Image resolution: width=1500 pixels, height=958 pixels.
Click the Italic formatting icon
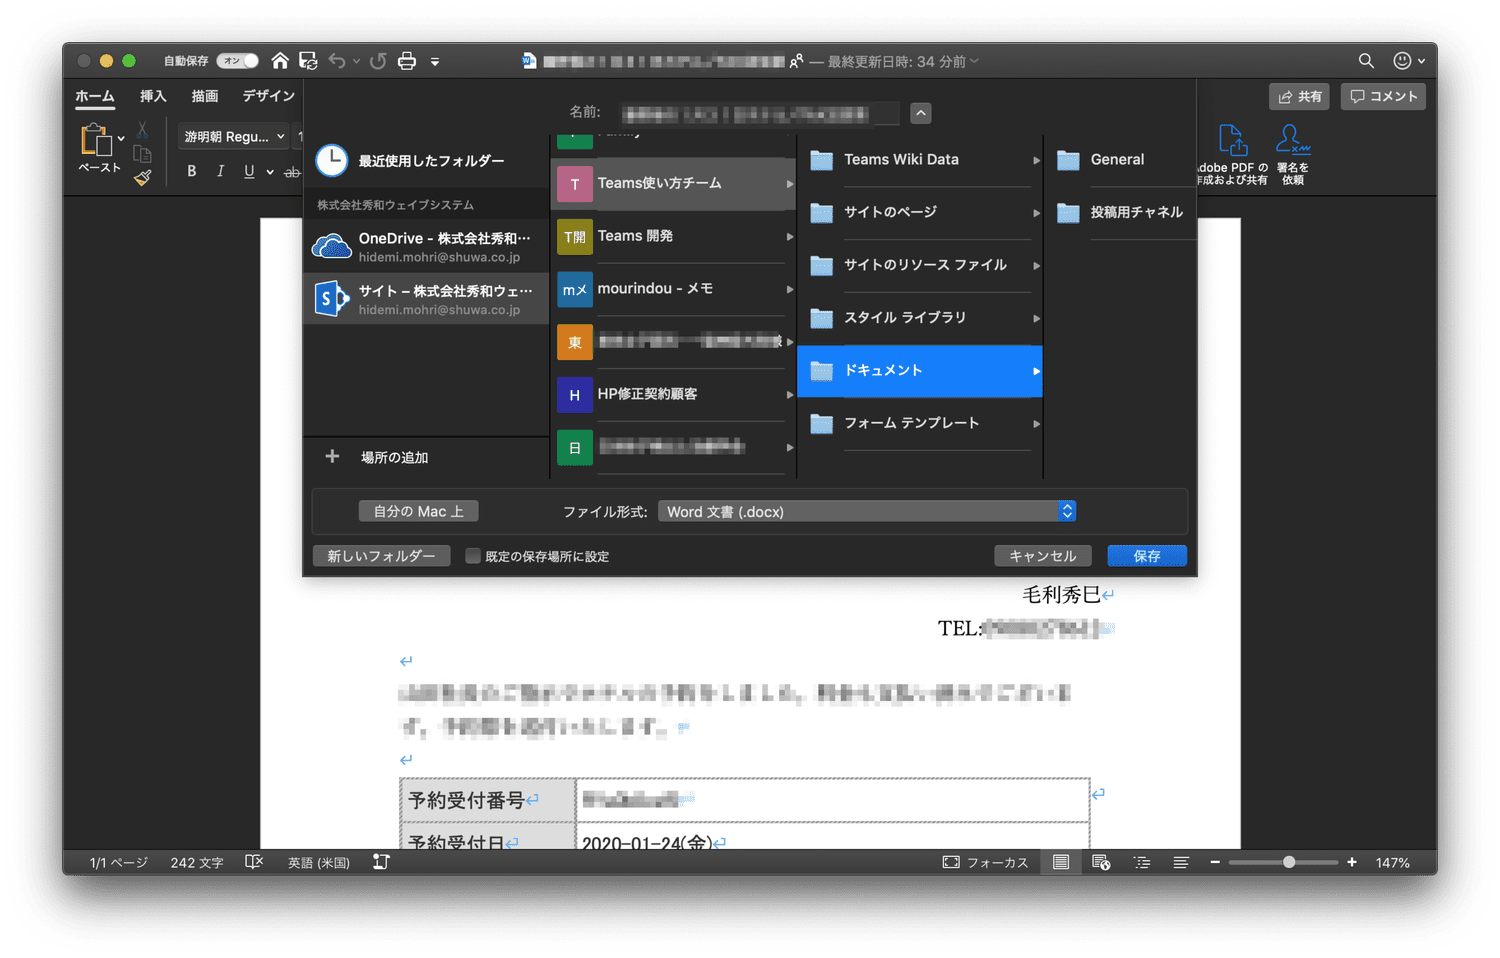pos(220,171)
